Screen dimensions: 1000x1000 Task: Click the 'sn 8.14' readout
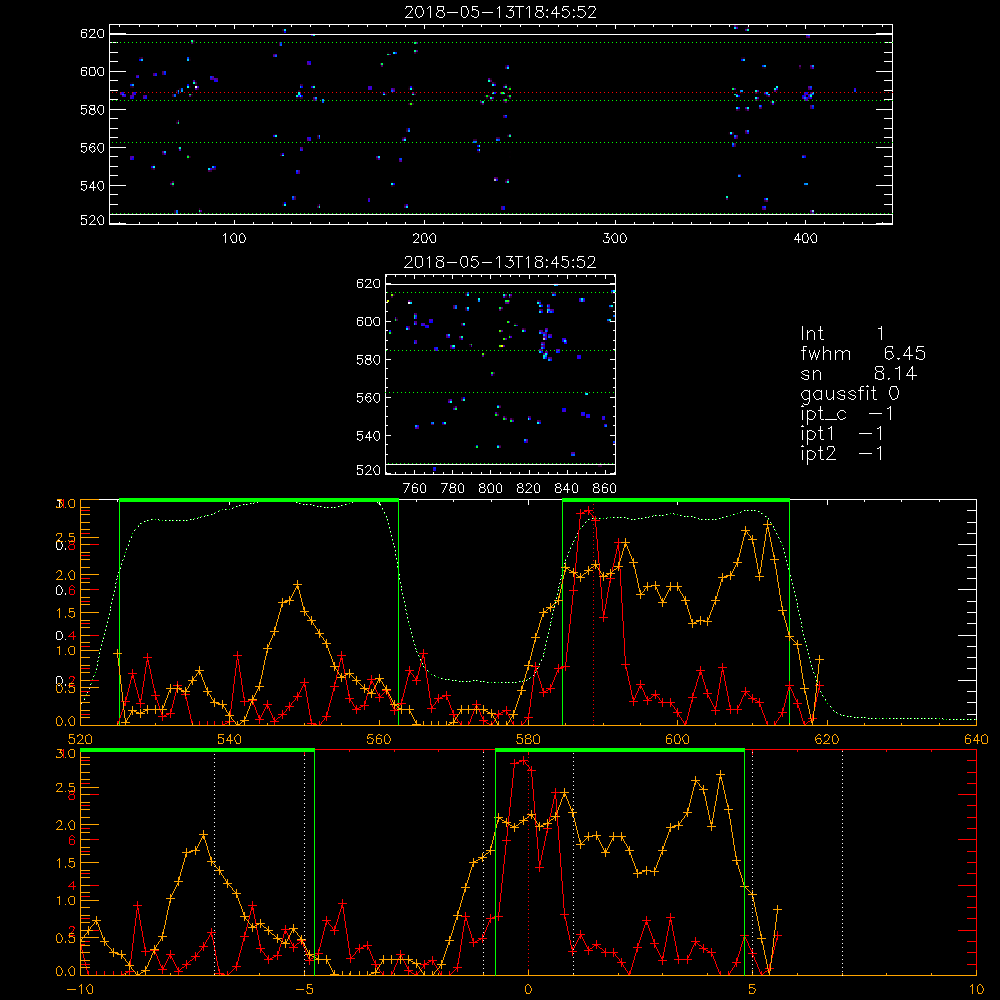click(x=858, y=373)
